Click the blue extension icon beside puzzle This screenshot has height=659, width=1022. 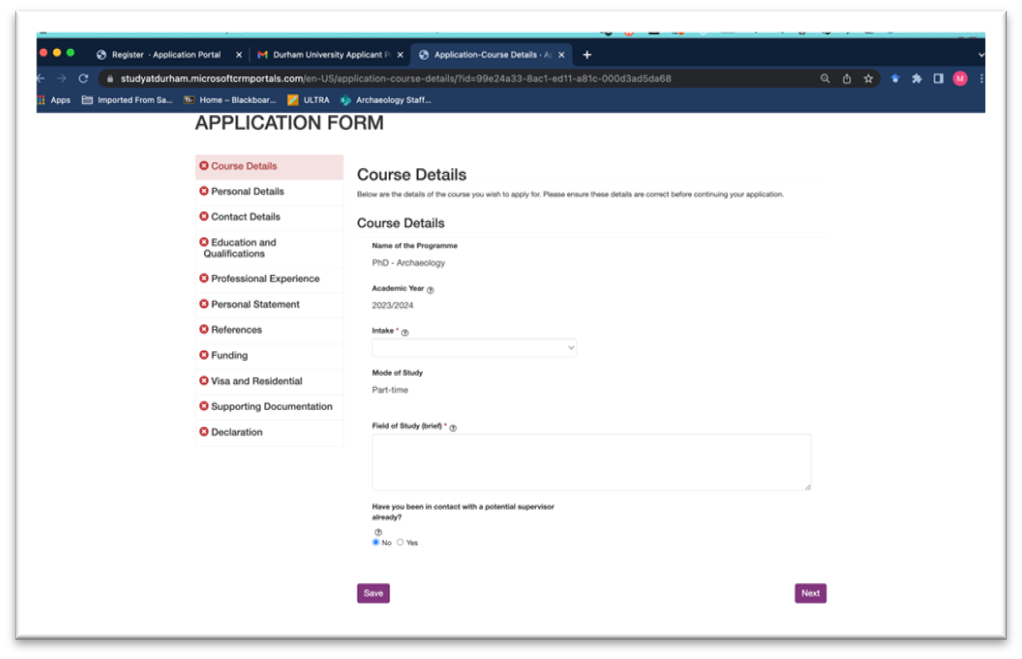coord(895,78)
